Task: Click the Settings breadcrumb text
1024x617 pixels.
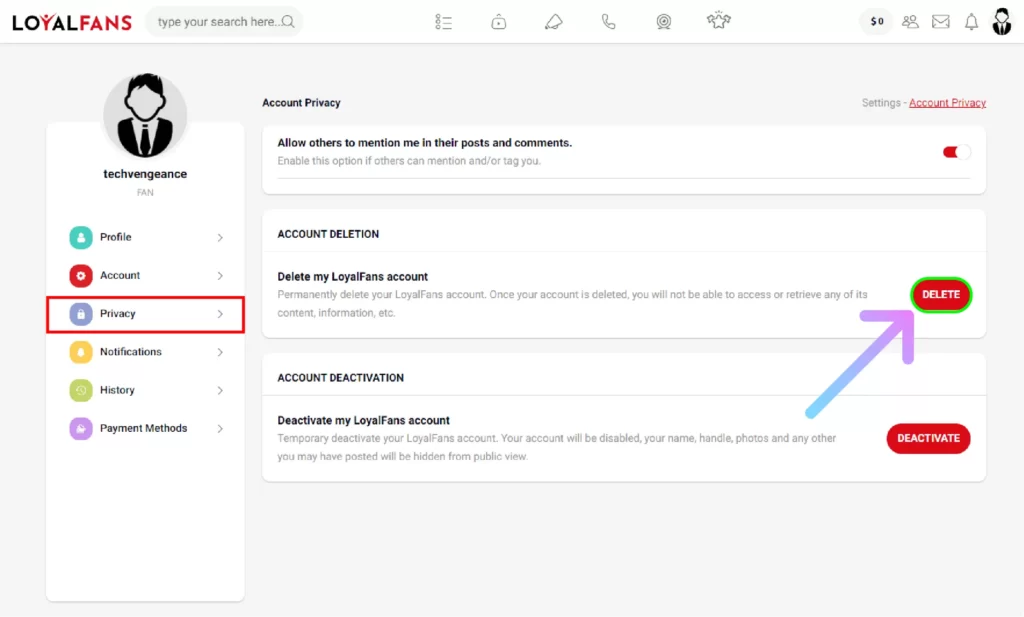Action: click(880, 103)
